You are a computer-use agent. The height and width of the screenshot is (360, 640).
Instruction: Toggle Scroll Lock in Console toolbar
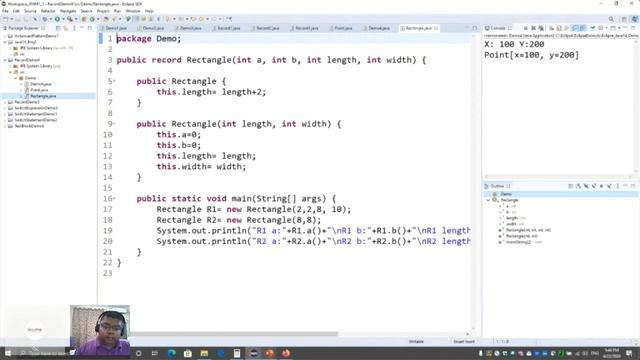click(x=559, y=28)
